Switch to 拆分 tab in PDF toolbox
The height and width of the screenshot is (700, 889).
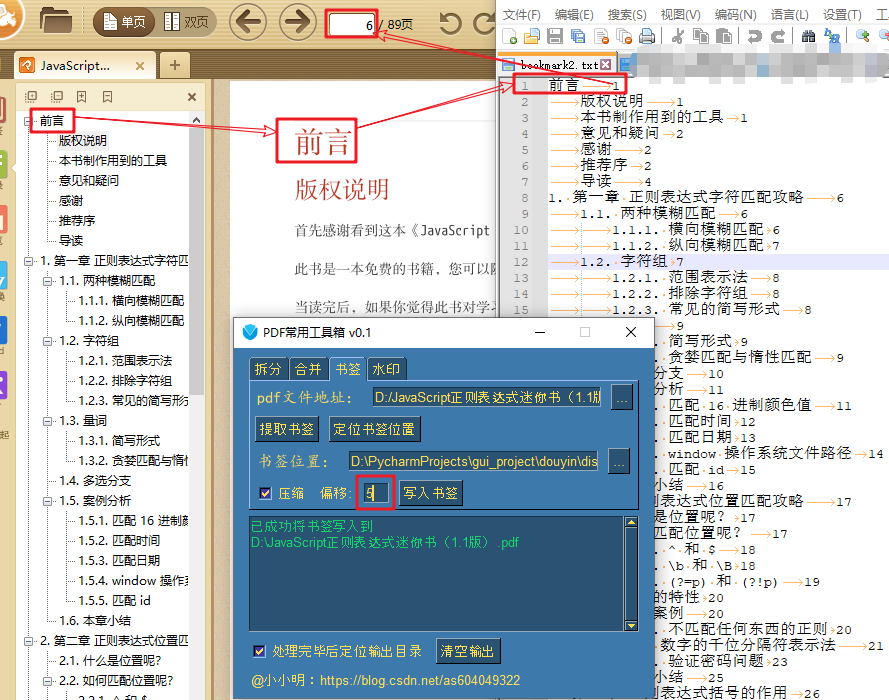tap(268, 369)
